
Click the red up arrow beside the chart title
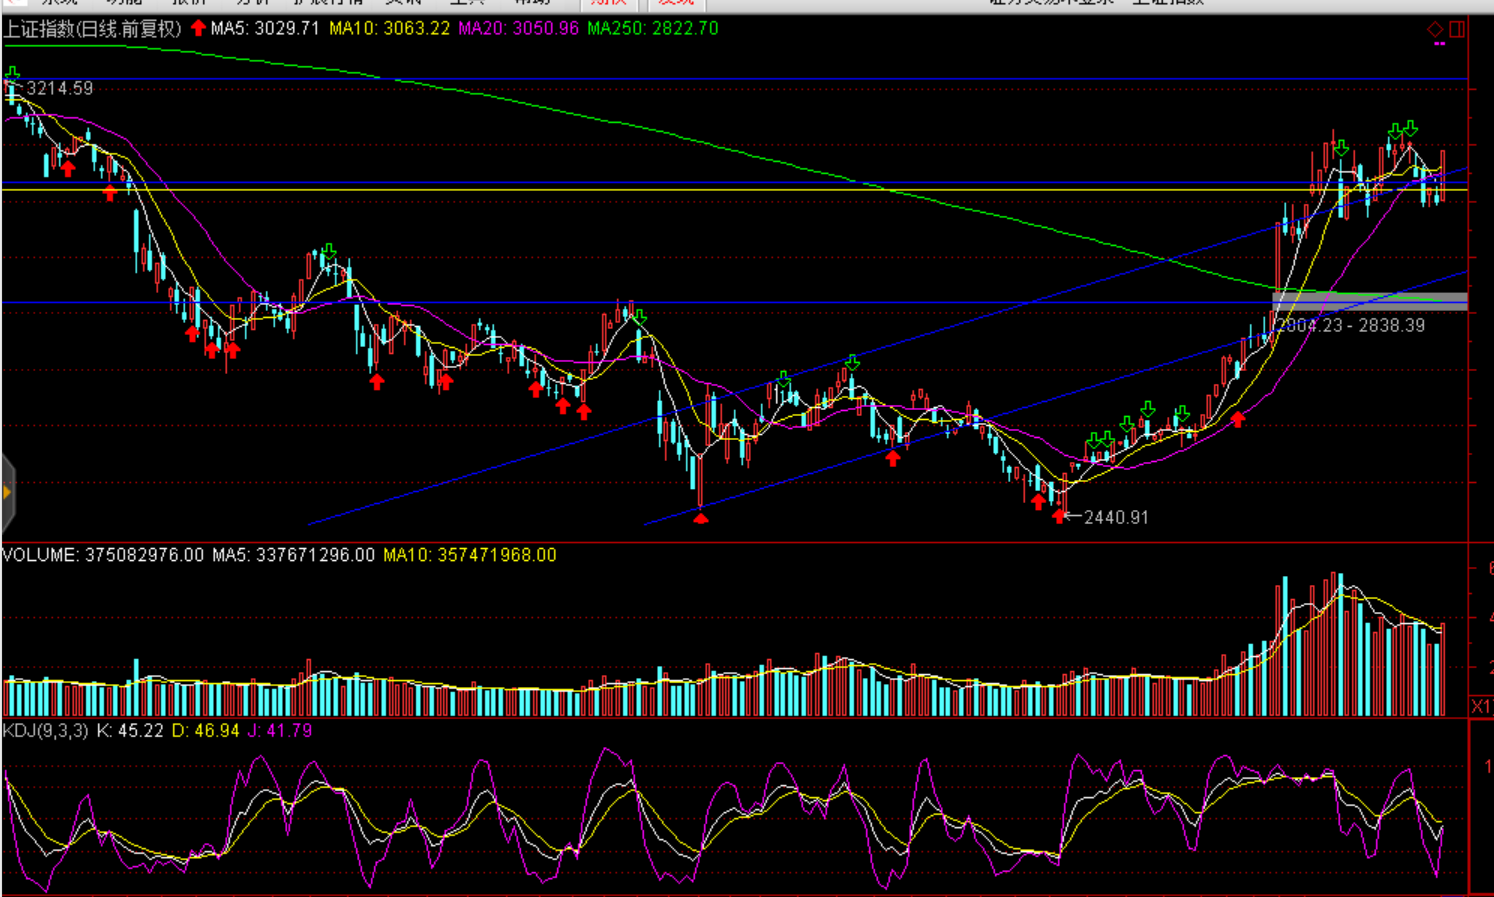click(x=198, y=28)
